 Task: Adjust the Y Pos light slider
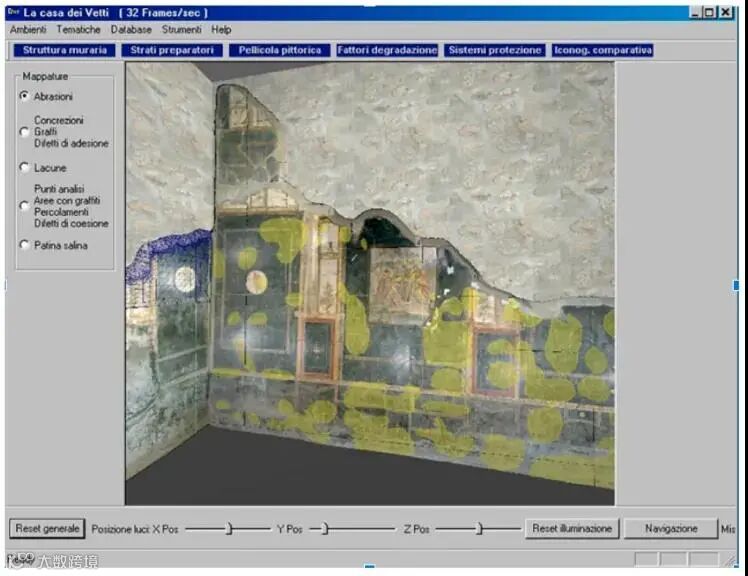[325, 529]
